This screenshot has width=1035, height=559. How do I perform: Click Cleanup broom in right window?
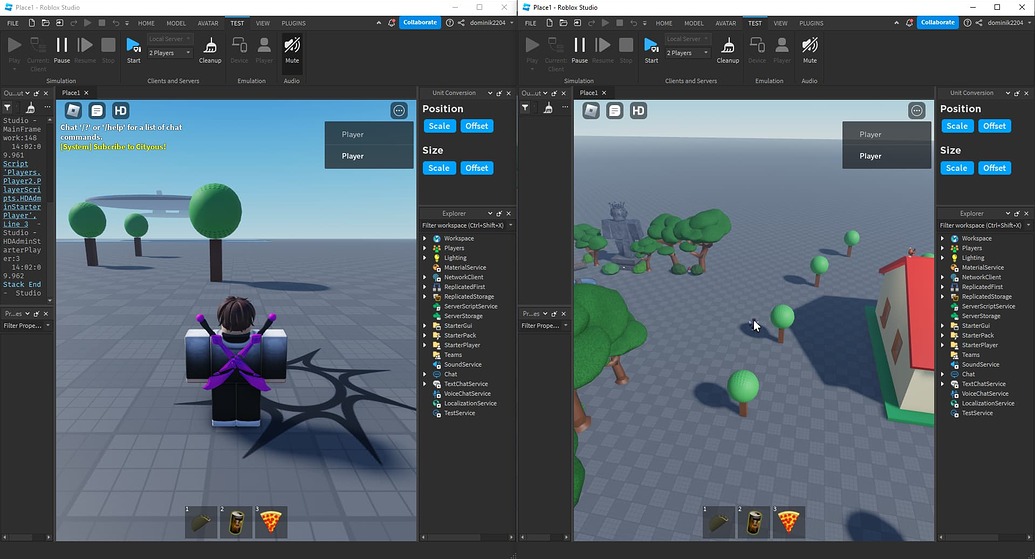[727, 50]
